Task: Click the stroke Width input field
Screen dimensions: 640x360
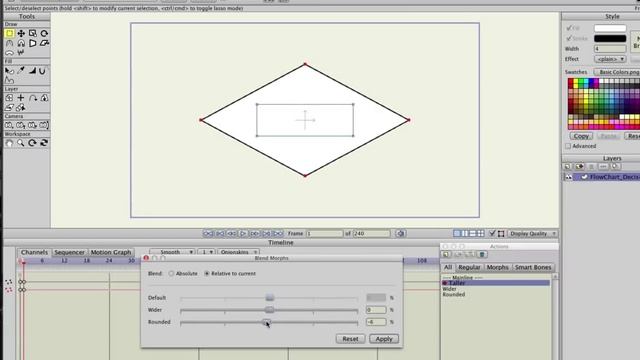Action: 610,49
